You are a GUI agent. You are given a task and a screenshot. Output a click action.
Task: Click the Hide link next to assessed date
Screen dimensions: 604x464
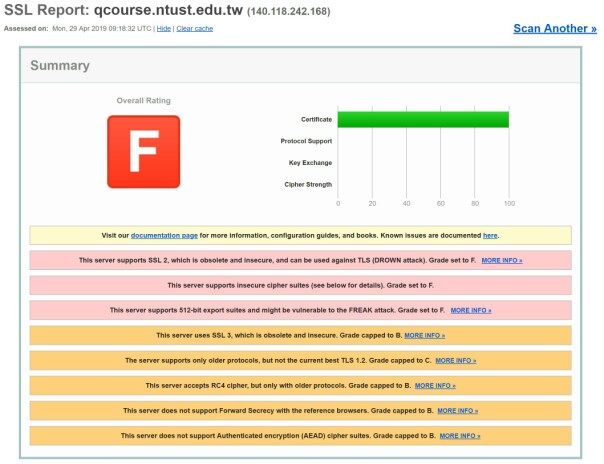click(x=164, y=28)
